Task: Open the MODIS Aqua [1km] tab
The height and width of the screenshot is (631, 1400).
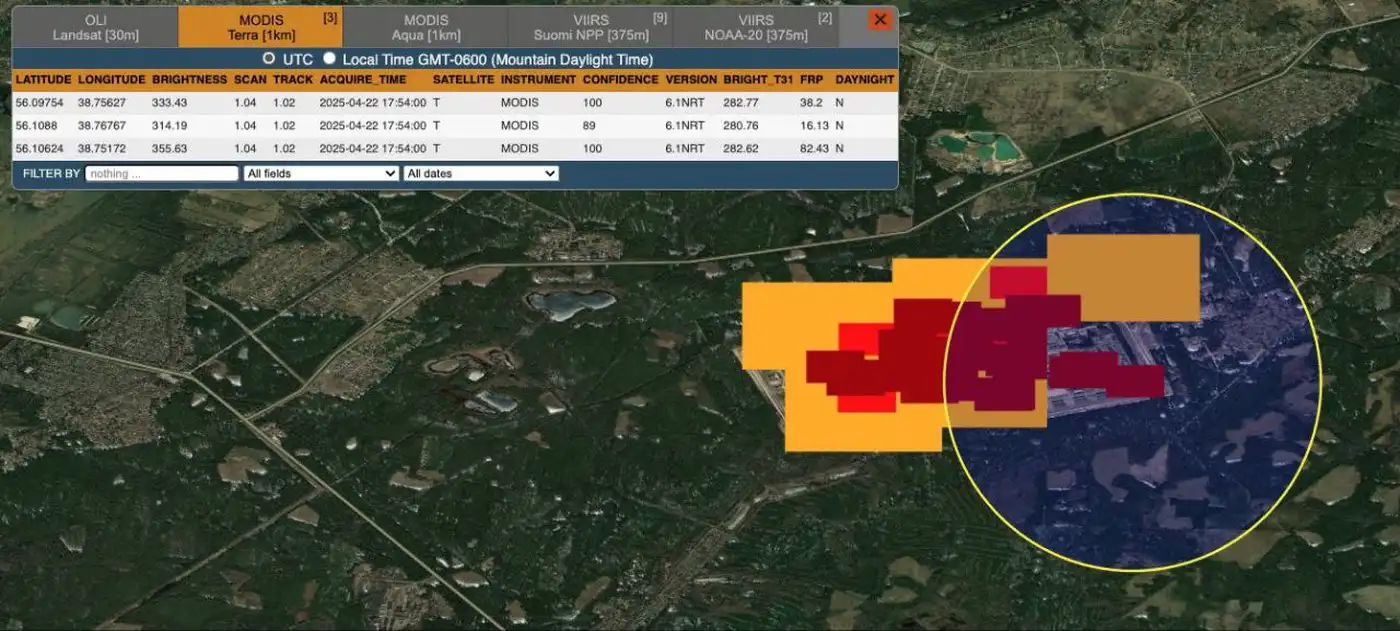Action: [426, 27]
